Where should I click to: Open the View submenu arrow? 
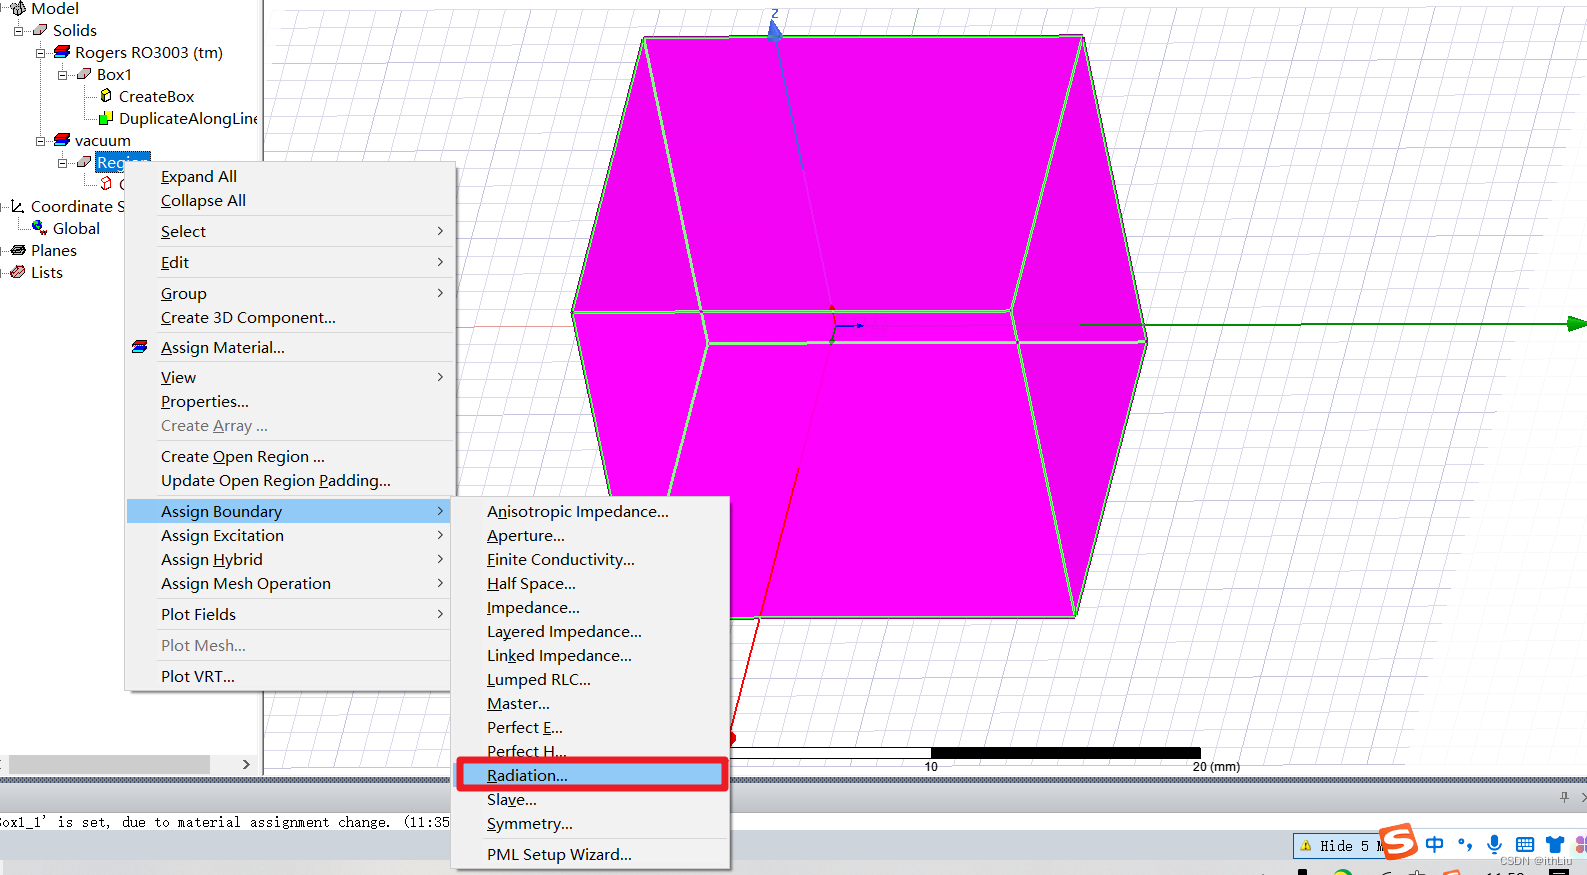(x=440, y=377)
